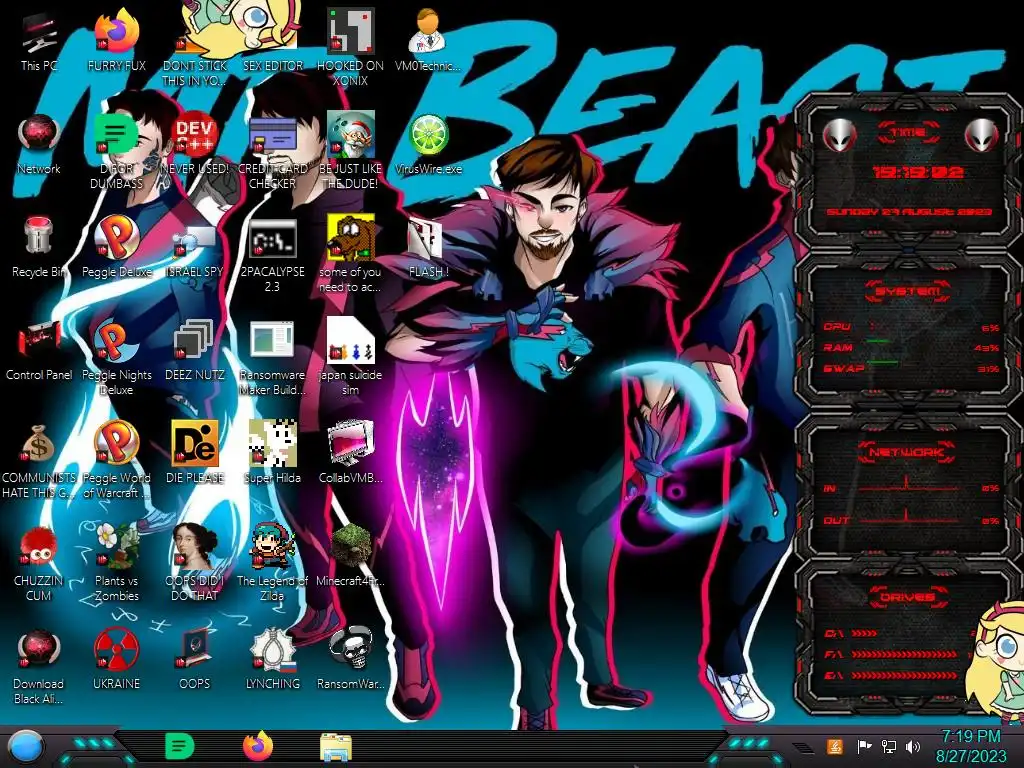Open the japan sim document icon

click(350, 358)
